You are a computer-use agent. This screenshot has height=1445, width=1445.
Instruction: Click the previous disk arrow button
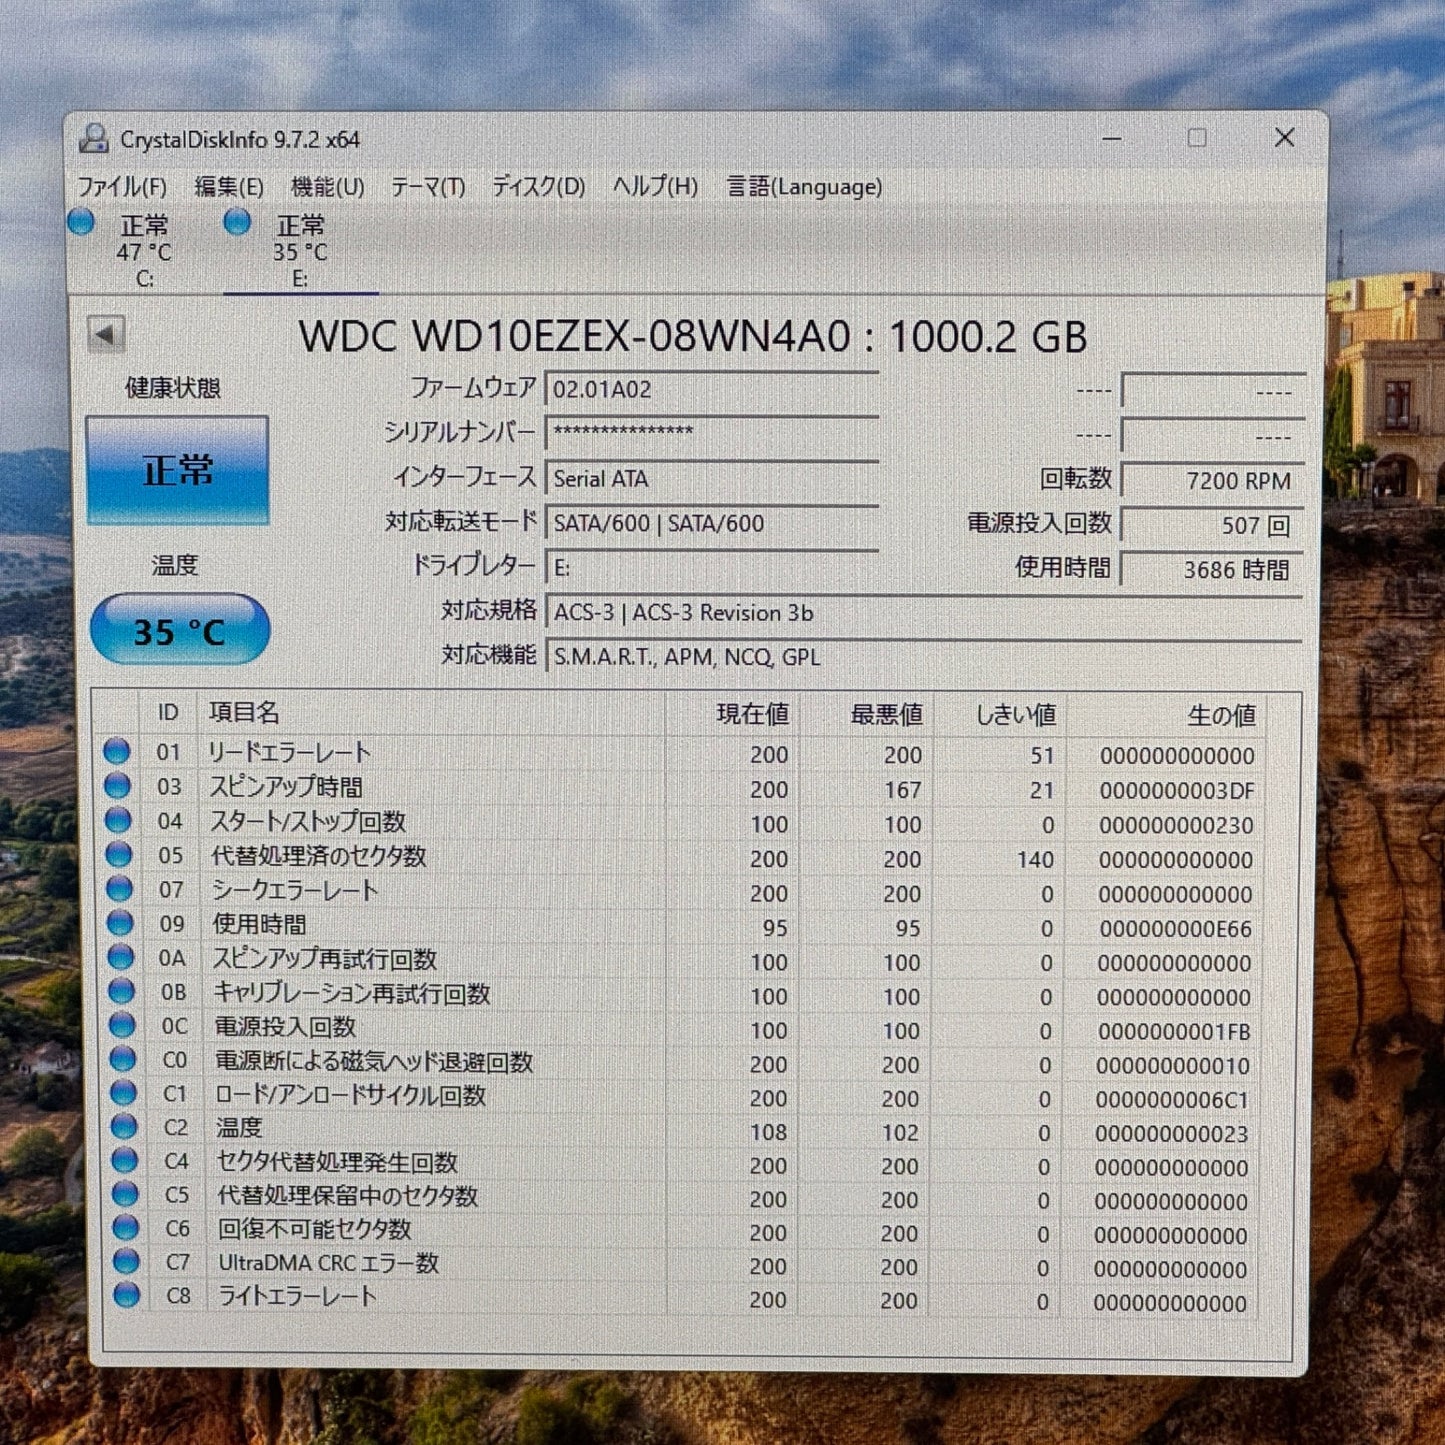tap(106, 334)
